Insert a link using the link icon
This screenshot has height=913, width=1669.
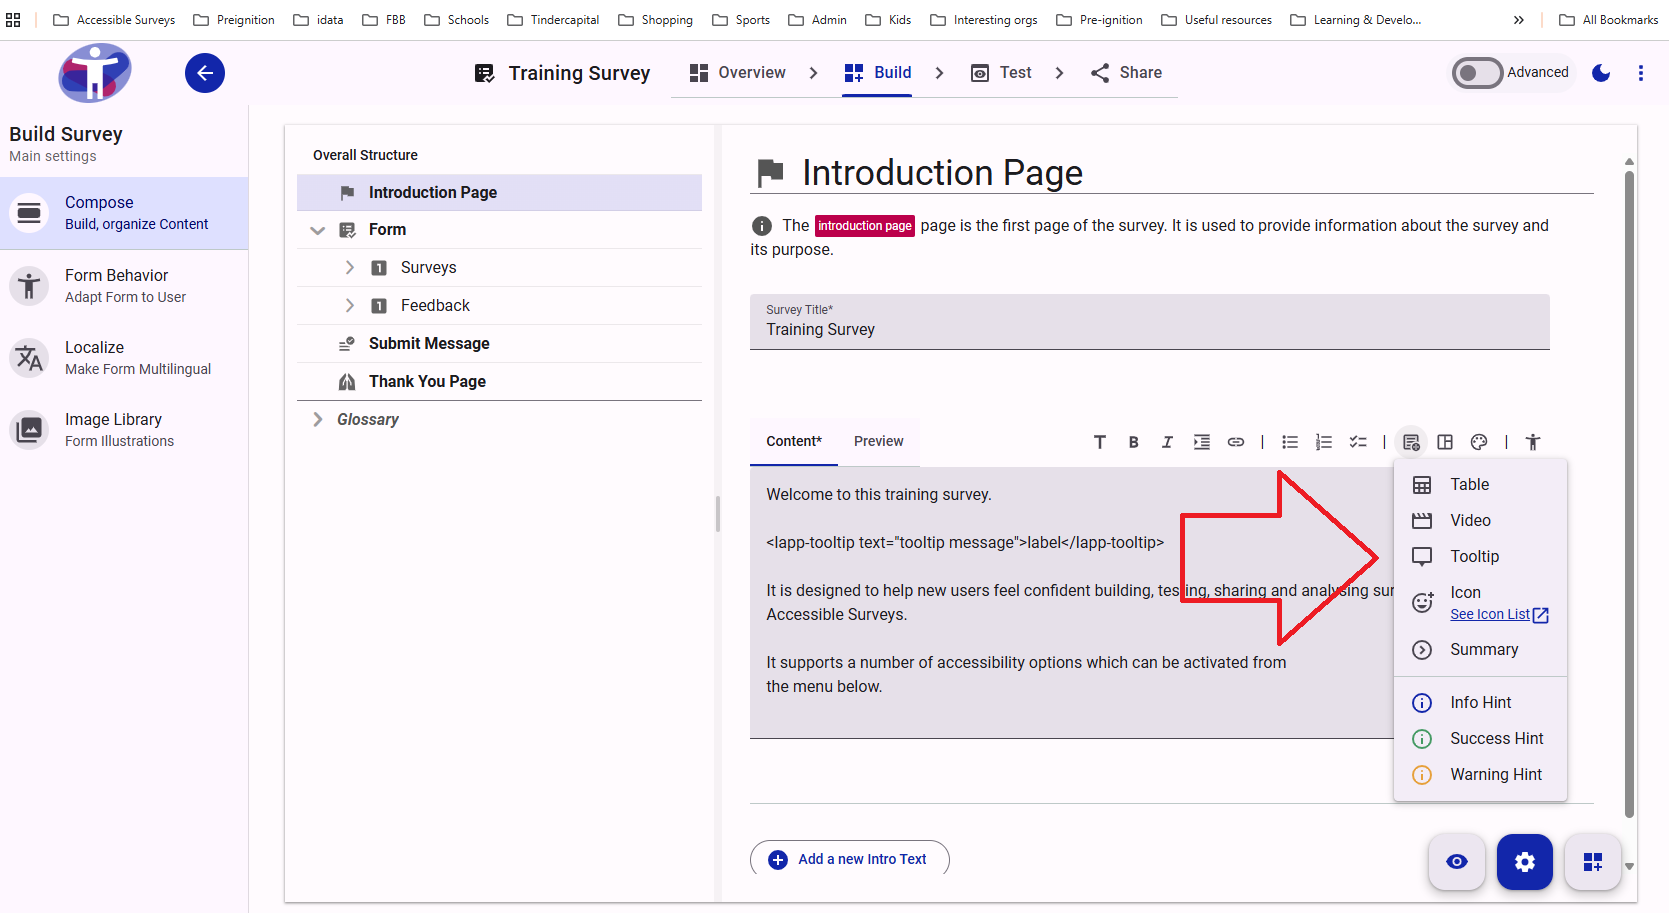(x=1236, y=442)
